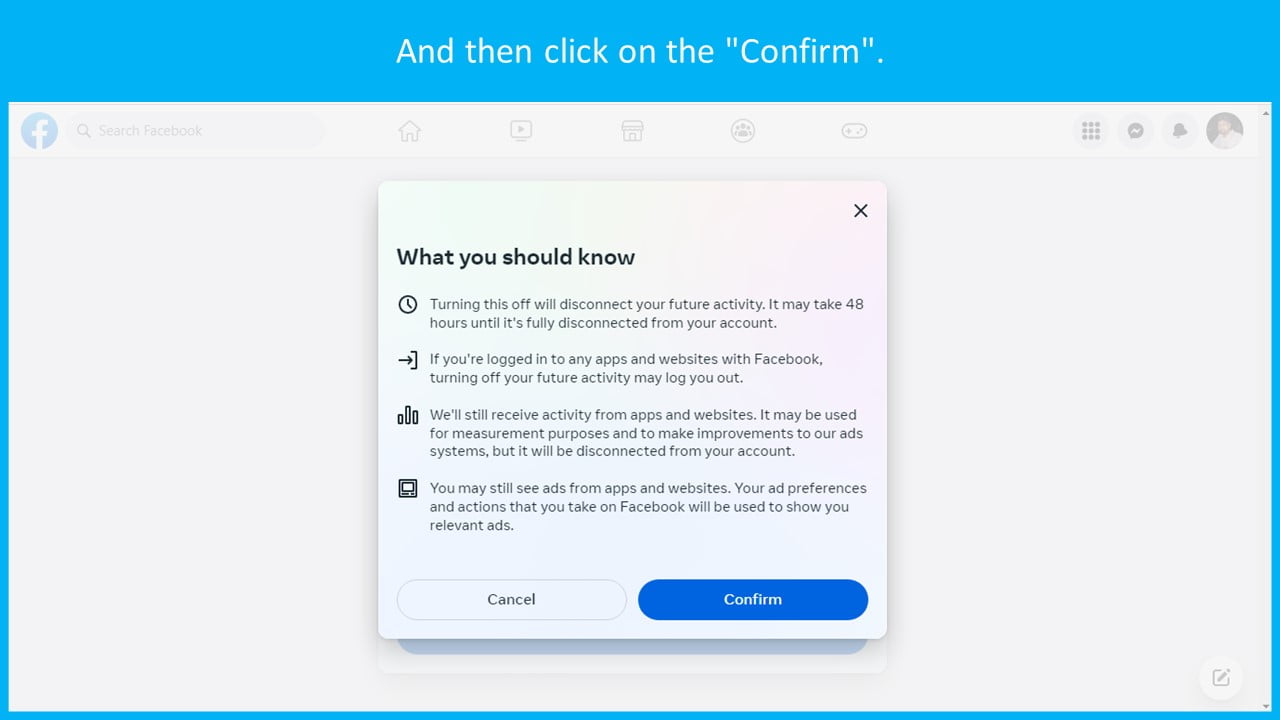Click the What you should know heading
This screenshot has height=720, width=1280.
[516, 257]
